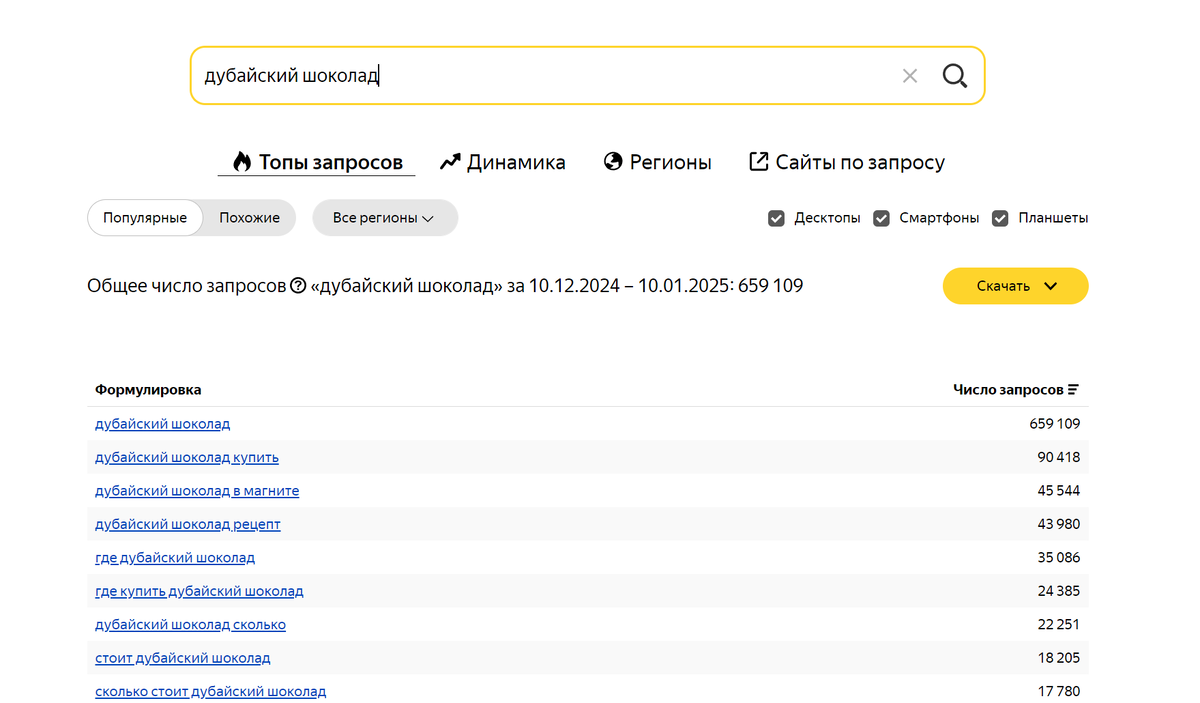Click inside the search query input field
This screenshot has width=1200, height=703.
[x=540, y=76]
